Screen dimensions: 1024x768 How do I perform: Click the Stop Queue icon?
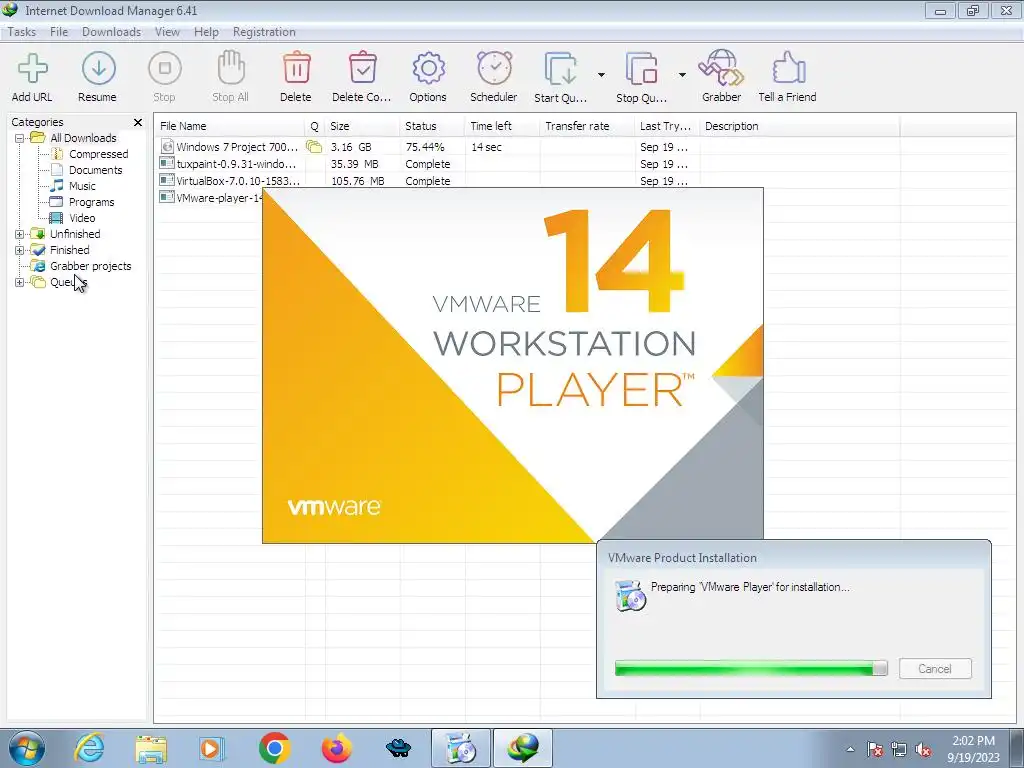[642, 69]
